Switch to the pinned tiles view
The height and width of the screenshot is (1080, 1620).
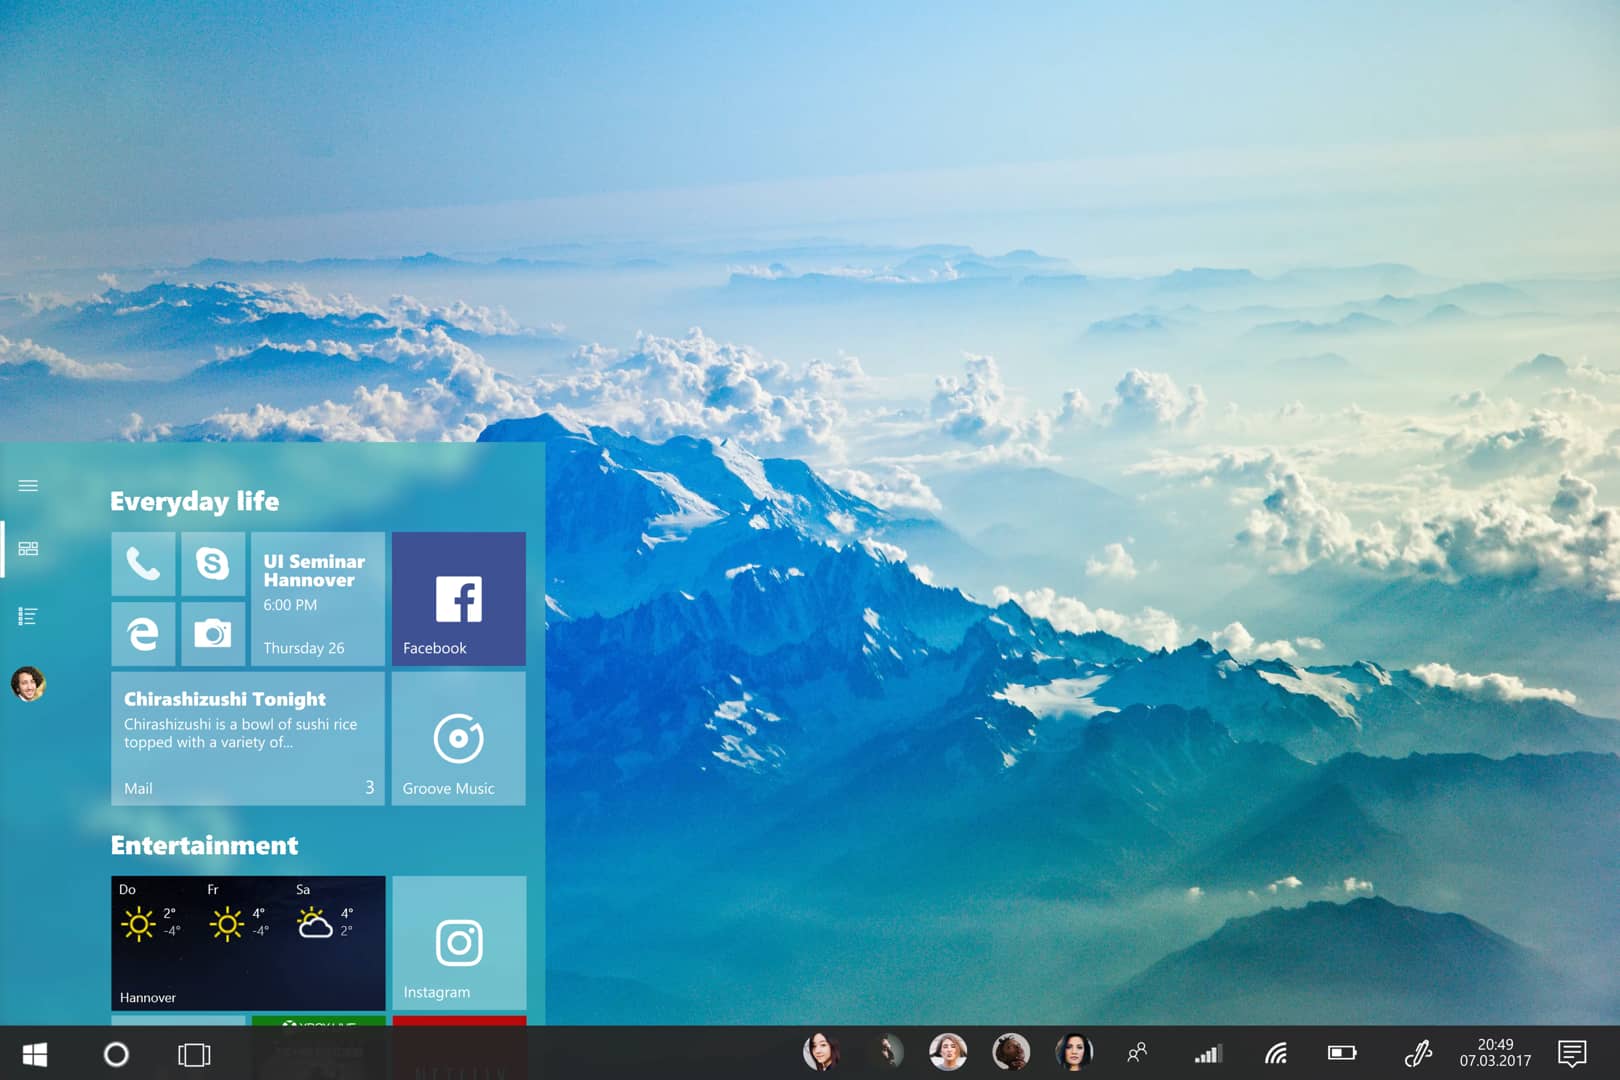28,548
